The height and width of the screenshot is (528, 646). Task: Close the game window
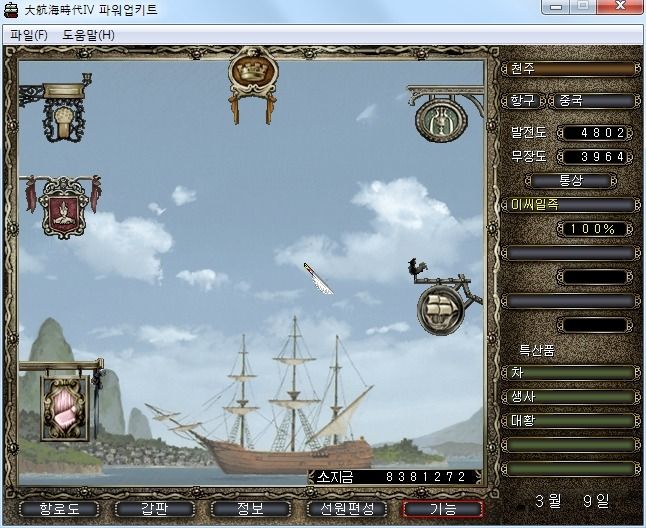point(620,7)
